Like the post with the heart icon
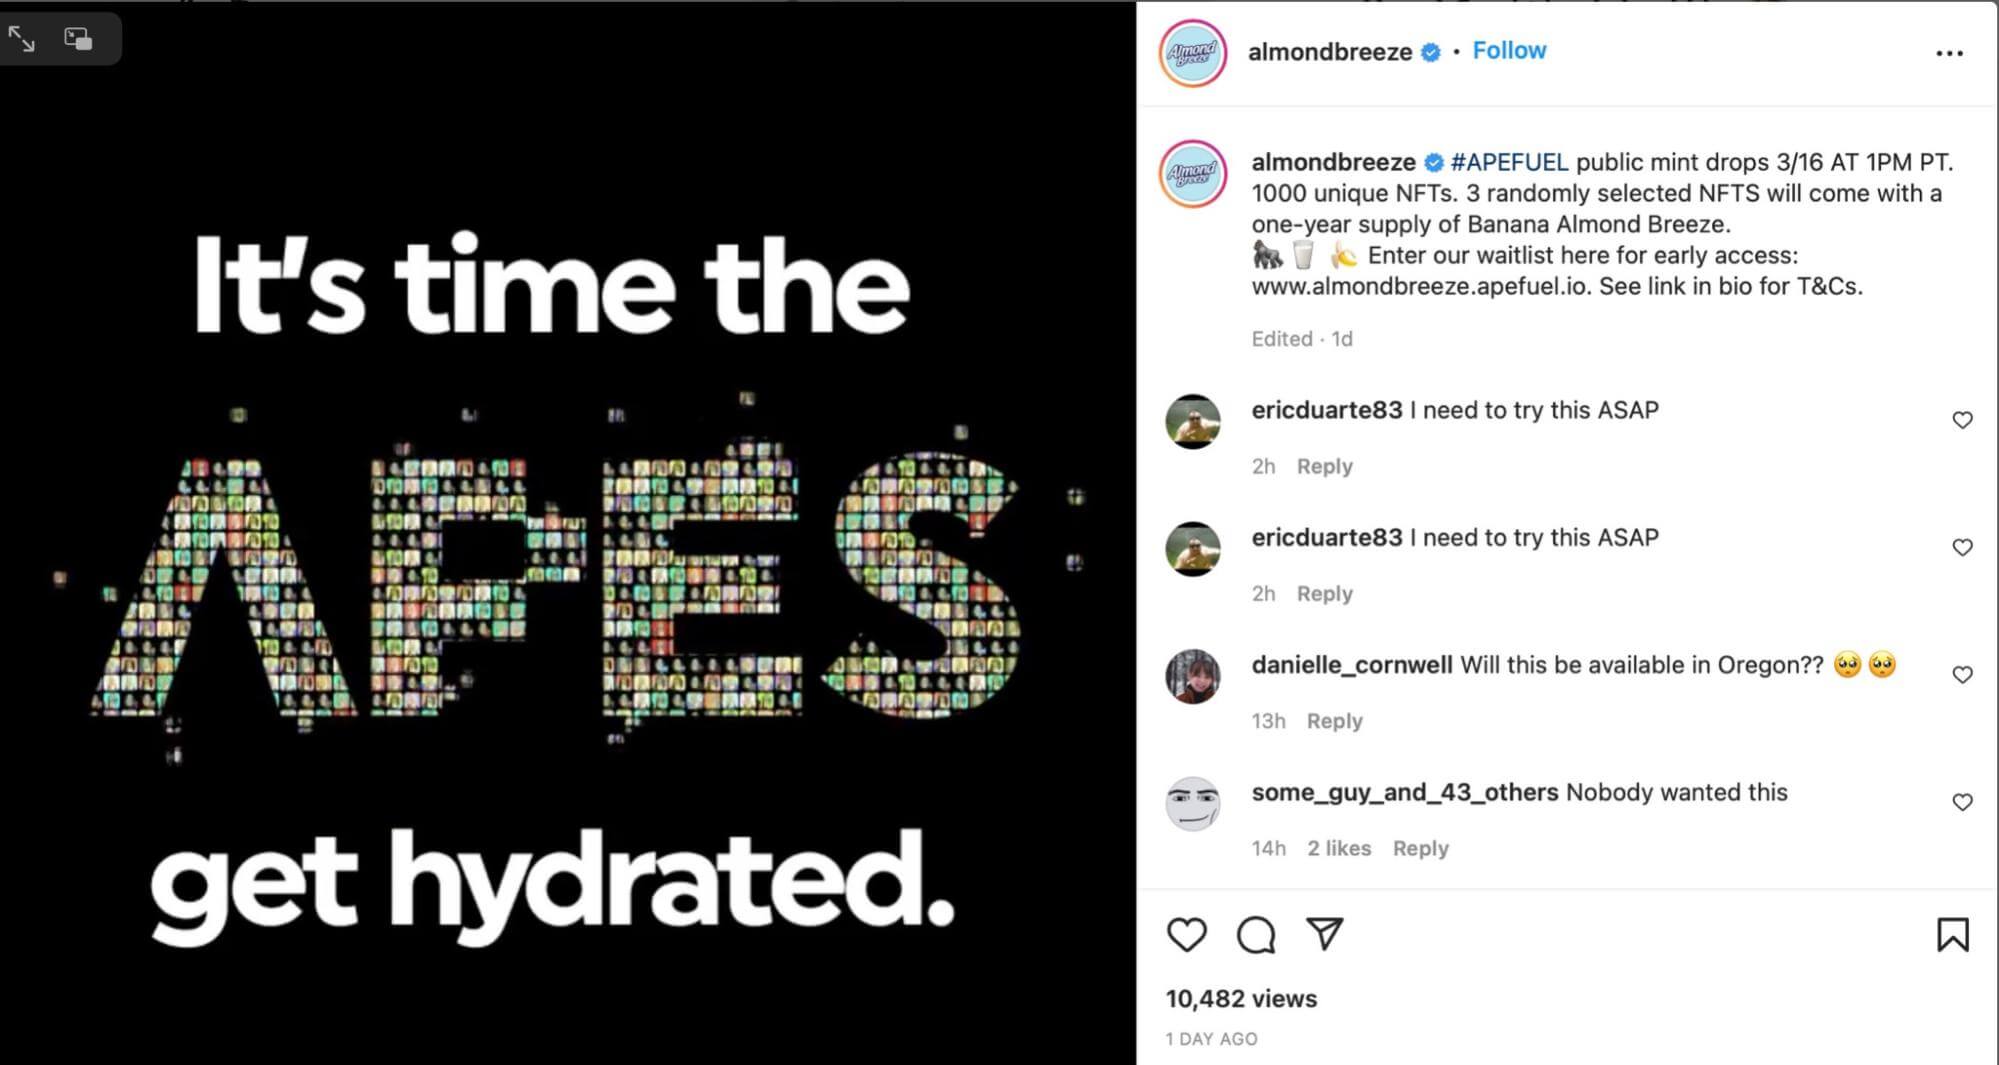The width and height of the screenshot is (1999, 1065). (1187, 934)
